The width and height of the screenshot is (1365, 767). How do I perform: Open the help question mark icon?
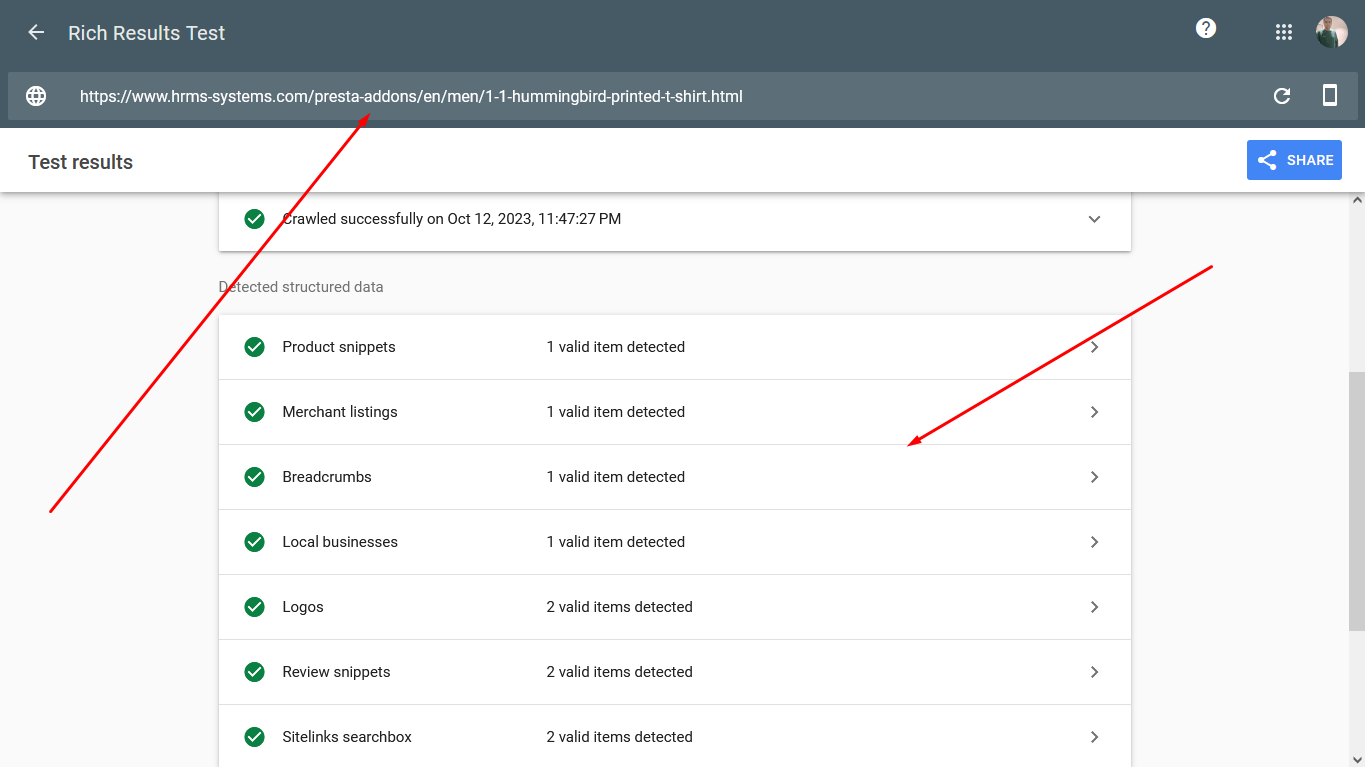click(1206, 28)
